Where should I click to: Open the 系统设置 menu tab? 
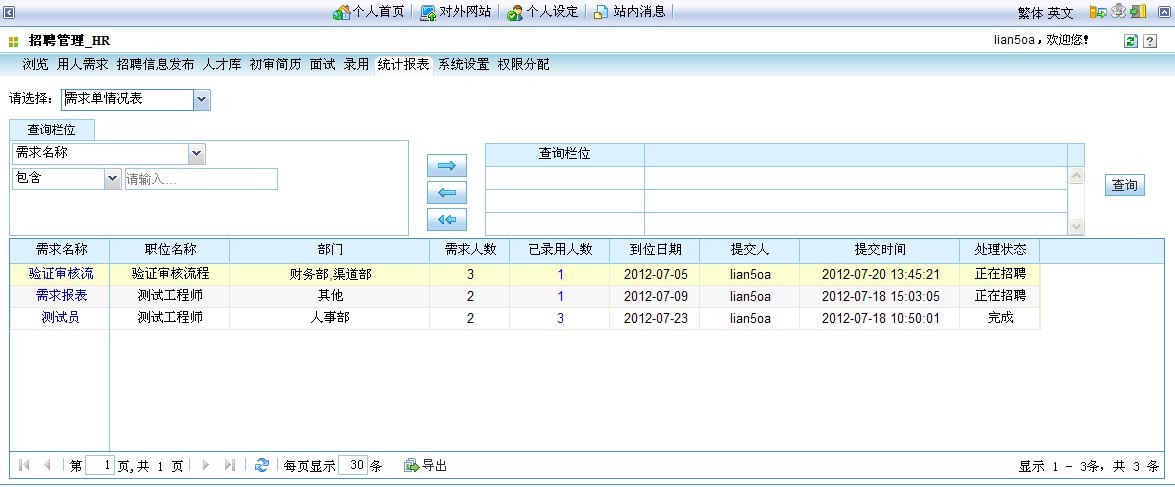click(463, 64)
